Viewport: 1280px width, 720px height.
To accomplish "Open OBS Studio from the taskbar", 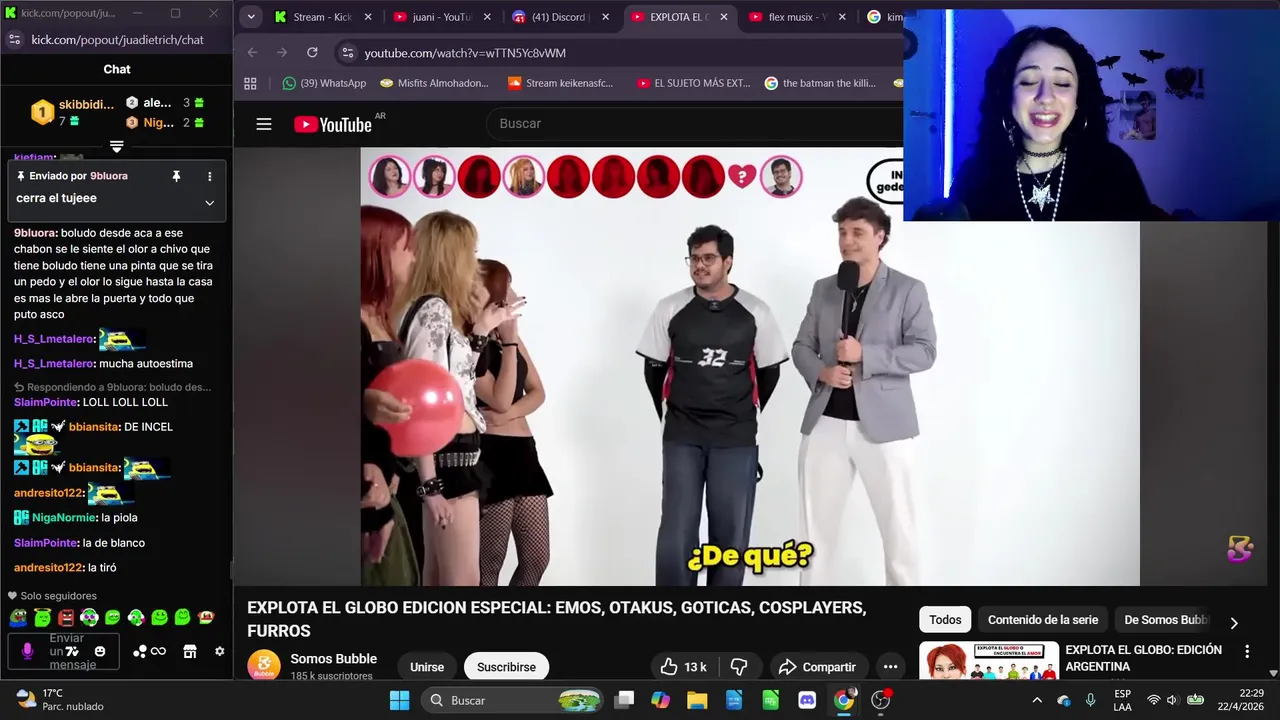I will coord(880,700).
